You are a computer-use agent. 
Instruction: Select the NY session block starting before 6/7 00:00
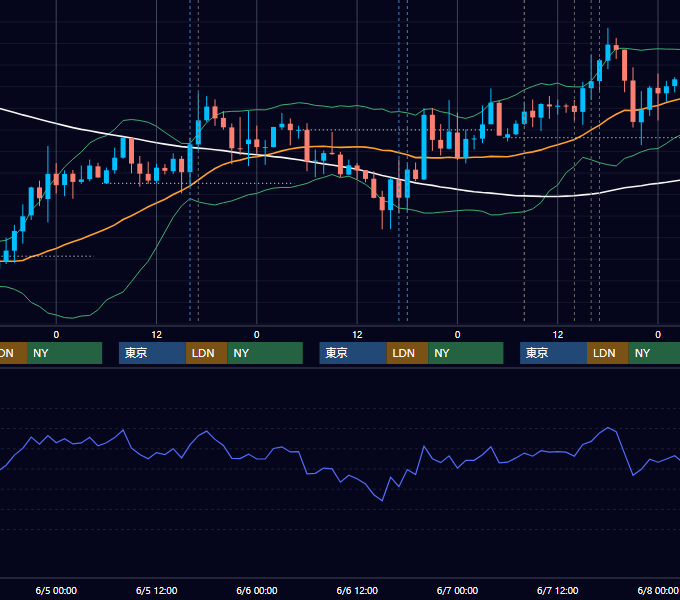click(x=466, y=353)
